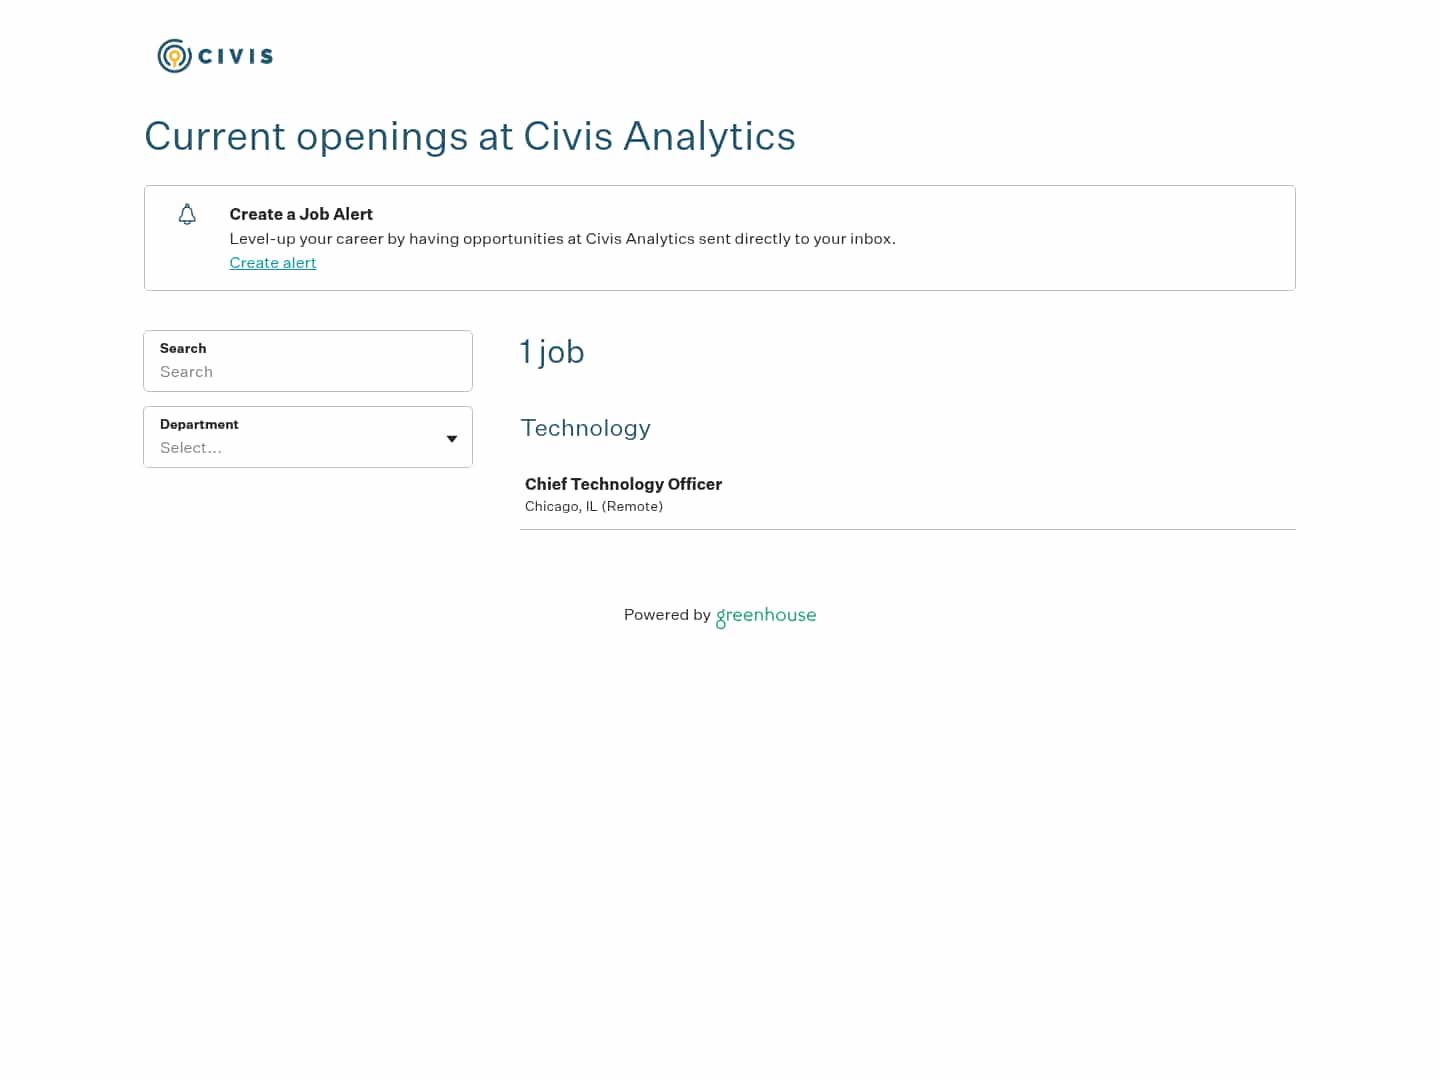1440x1080 pixels.
Task: Click the Civis wordmark in the header
Action: (235, 57)
